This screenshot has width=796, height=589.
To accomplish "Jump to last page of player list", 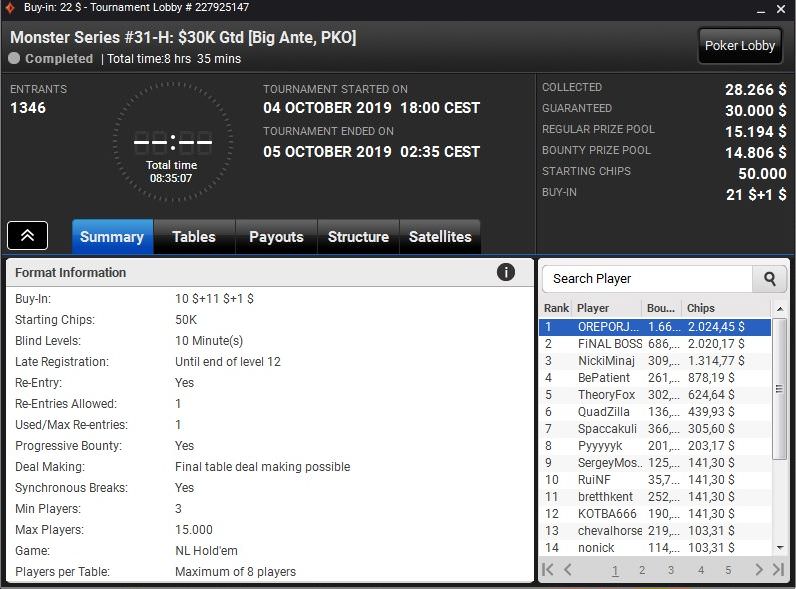I will (778, 570).
